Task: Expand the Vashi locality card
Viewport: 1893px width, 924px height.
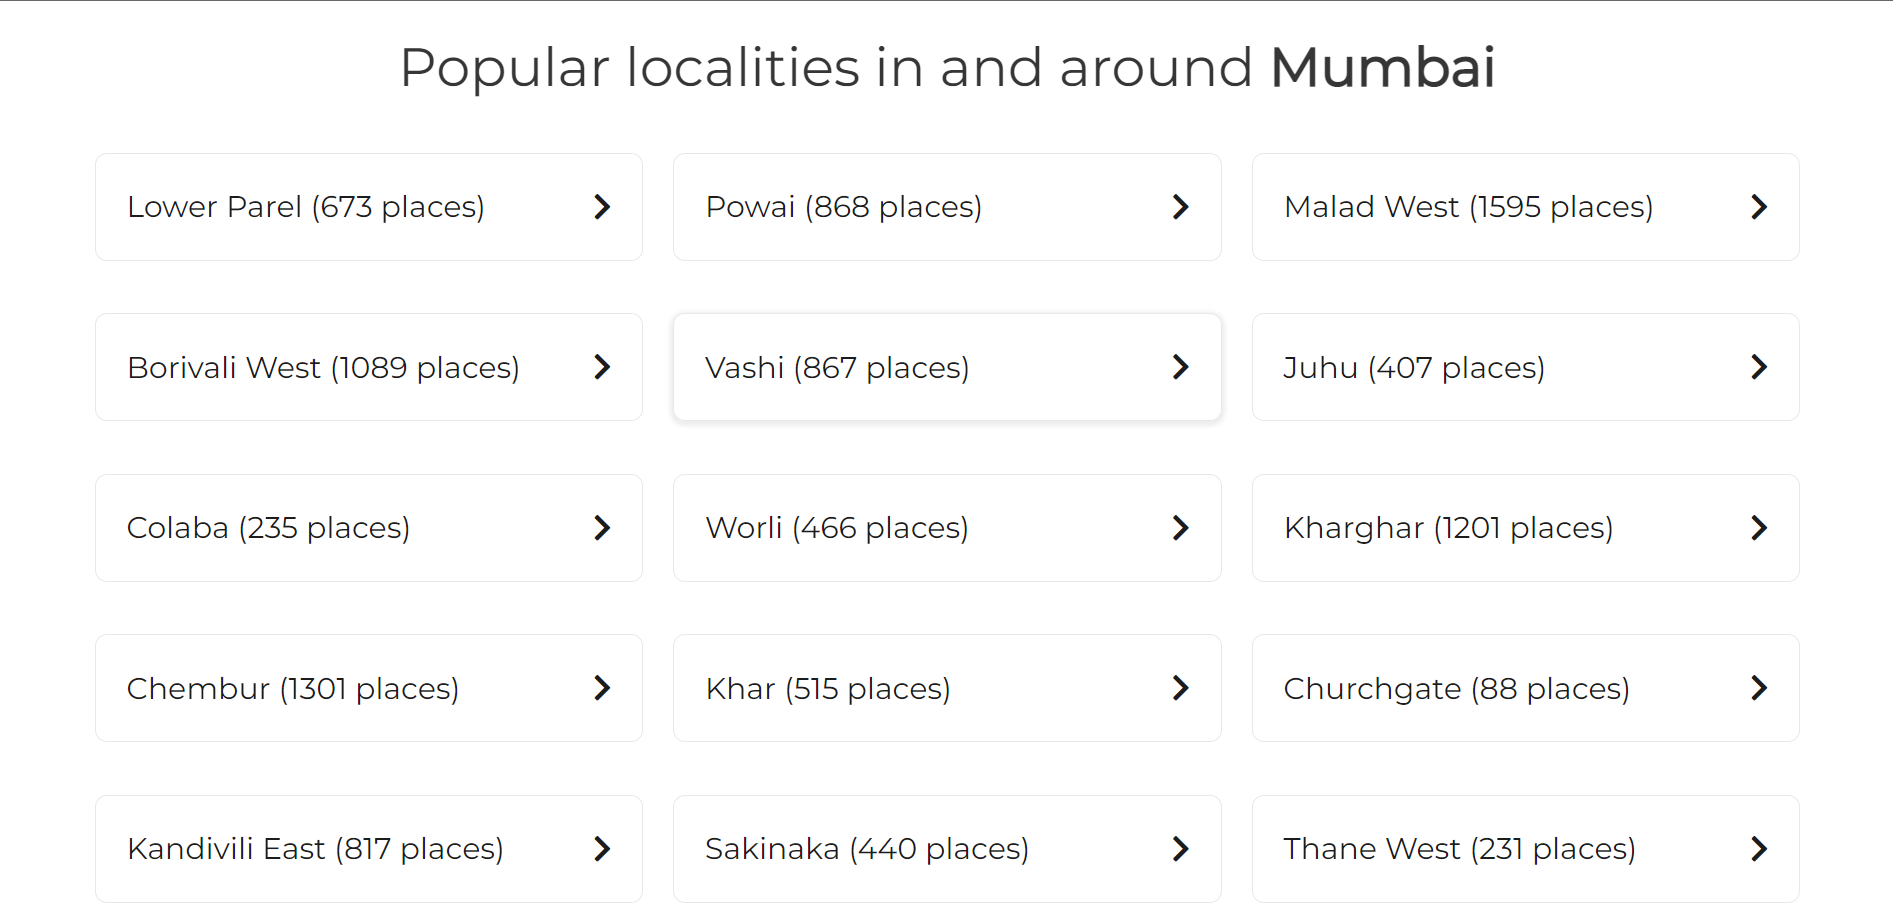Action: [946, 367]
